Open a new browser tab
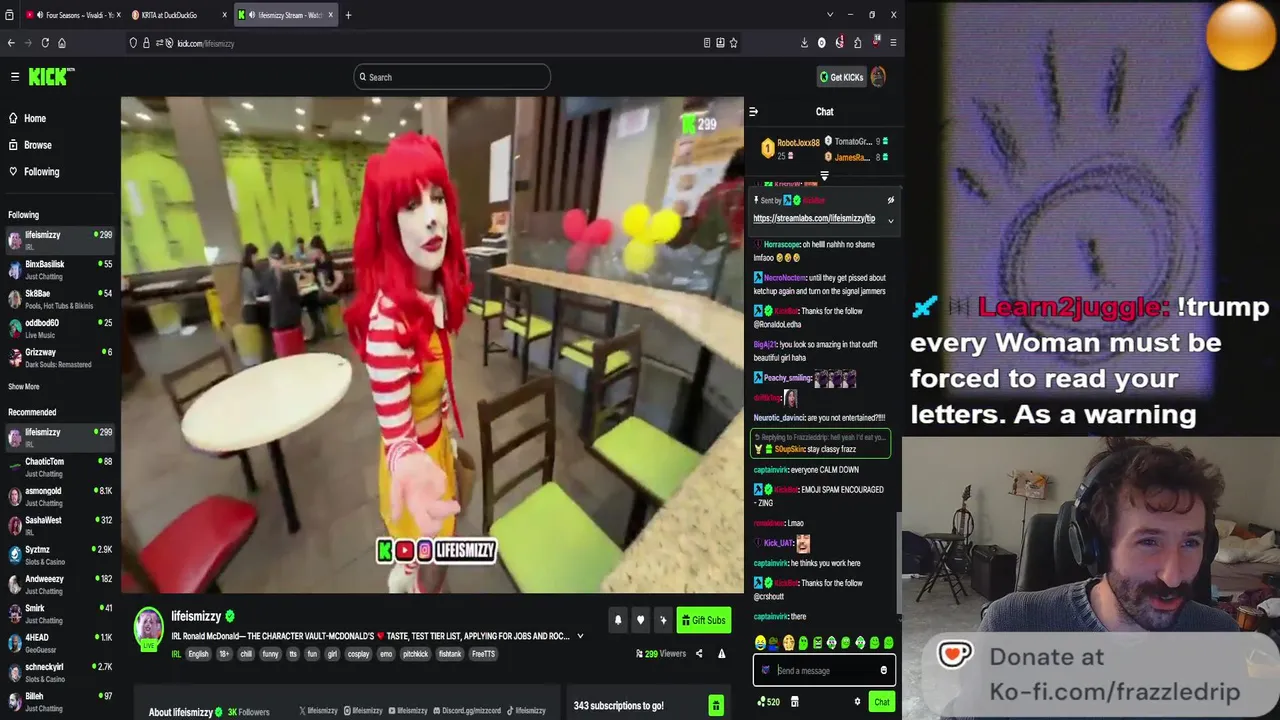 (x=348, y=15)
